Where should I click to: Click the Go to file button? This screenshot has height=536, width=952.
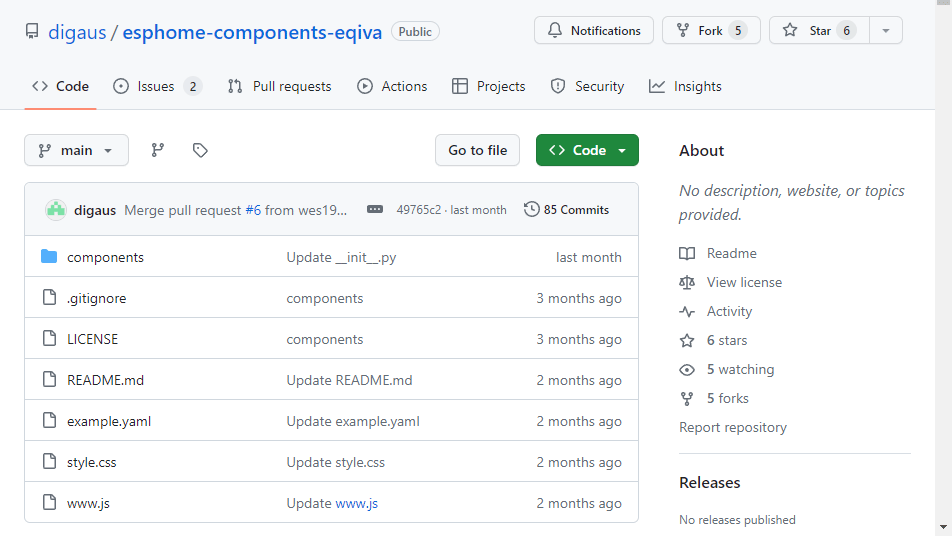pyautogui.click(x=477, y=150)
